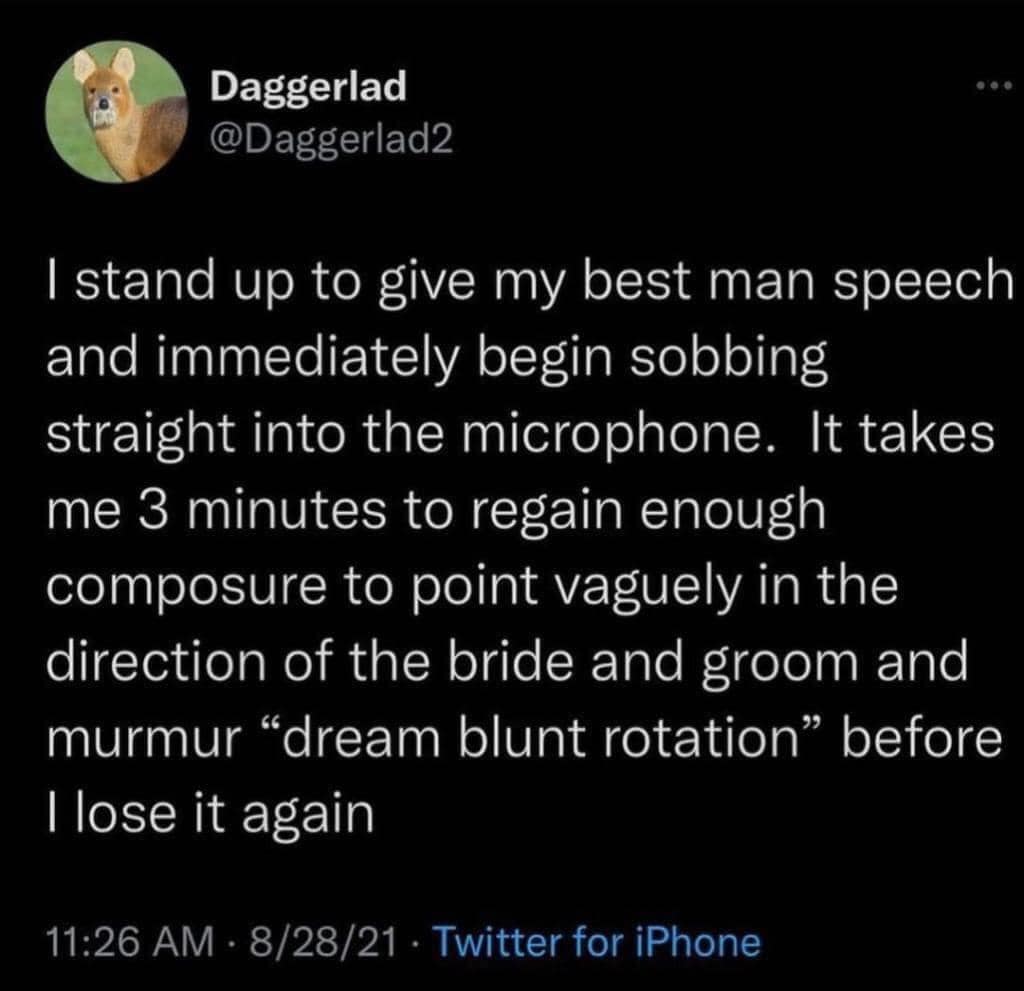Open the Twitter for iPhone source link
The width and height of the screenshot is (1024, 991).
point(598,941)
